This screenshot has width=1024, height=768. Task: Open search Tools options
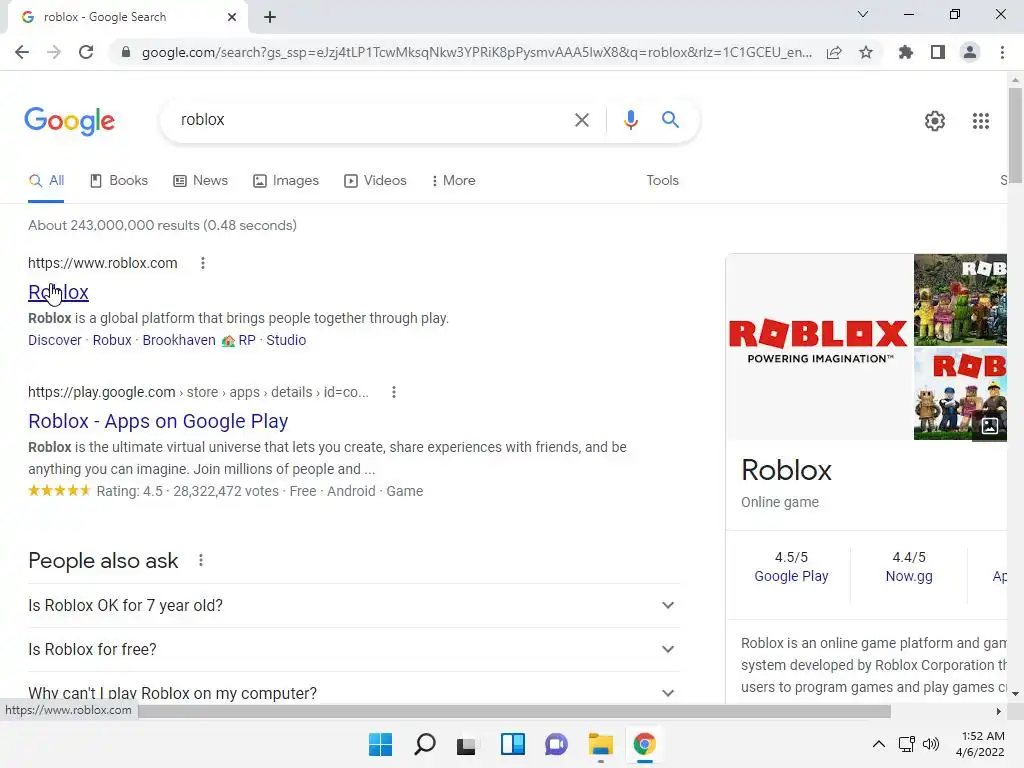(x=662, y=180)
